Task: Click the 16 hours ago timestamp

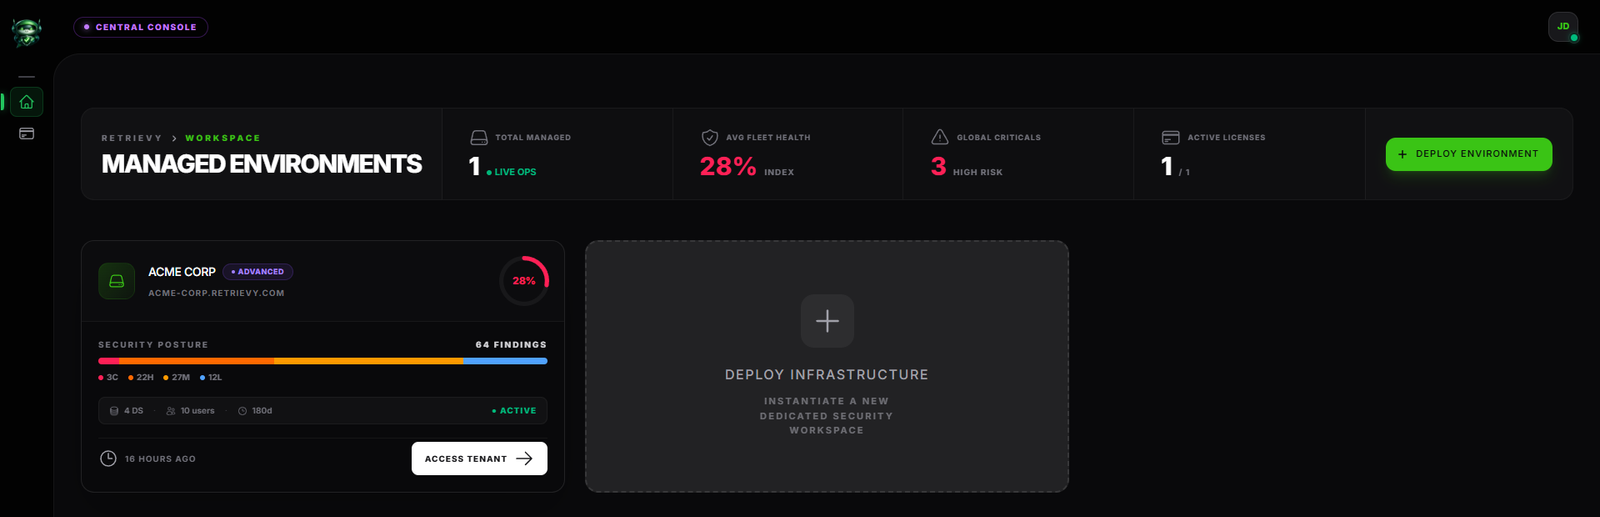Action: point(160,459)
